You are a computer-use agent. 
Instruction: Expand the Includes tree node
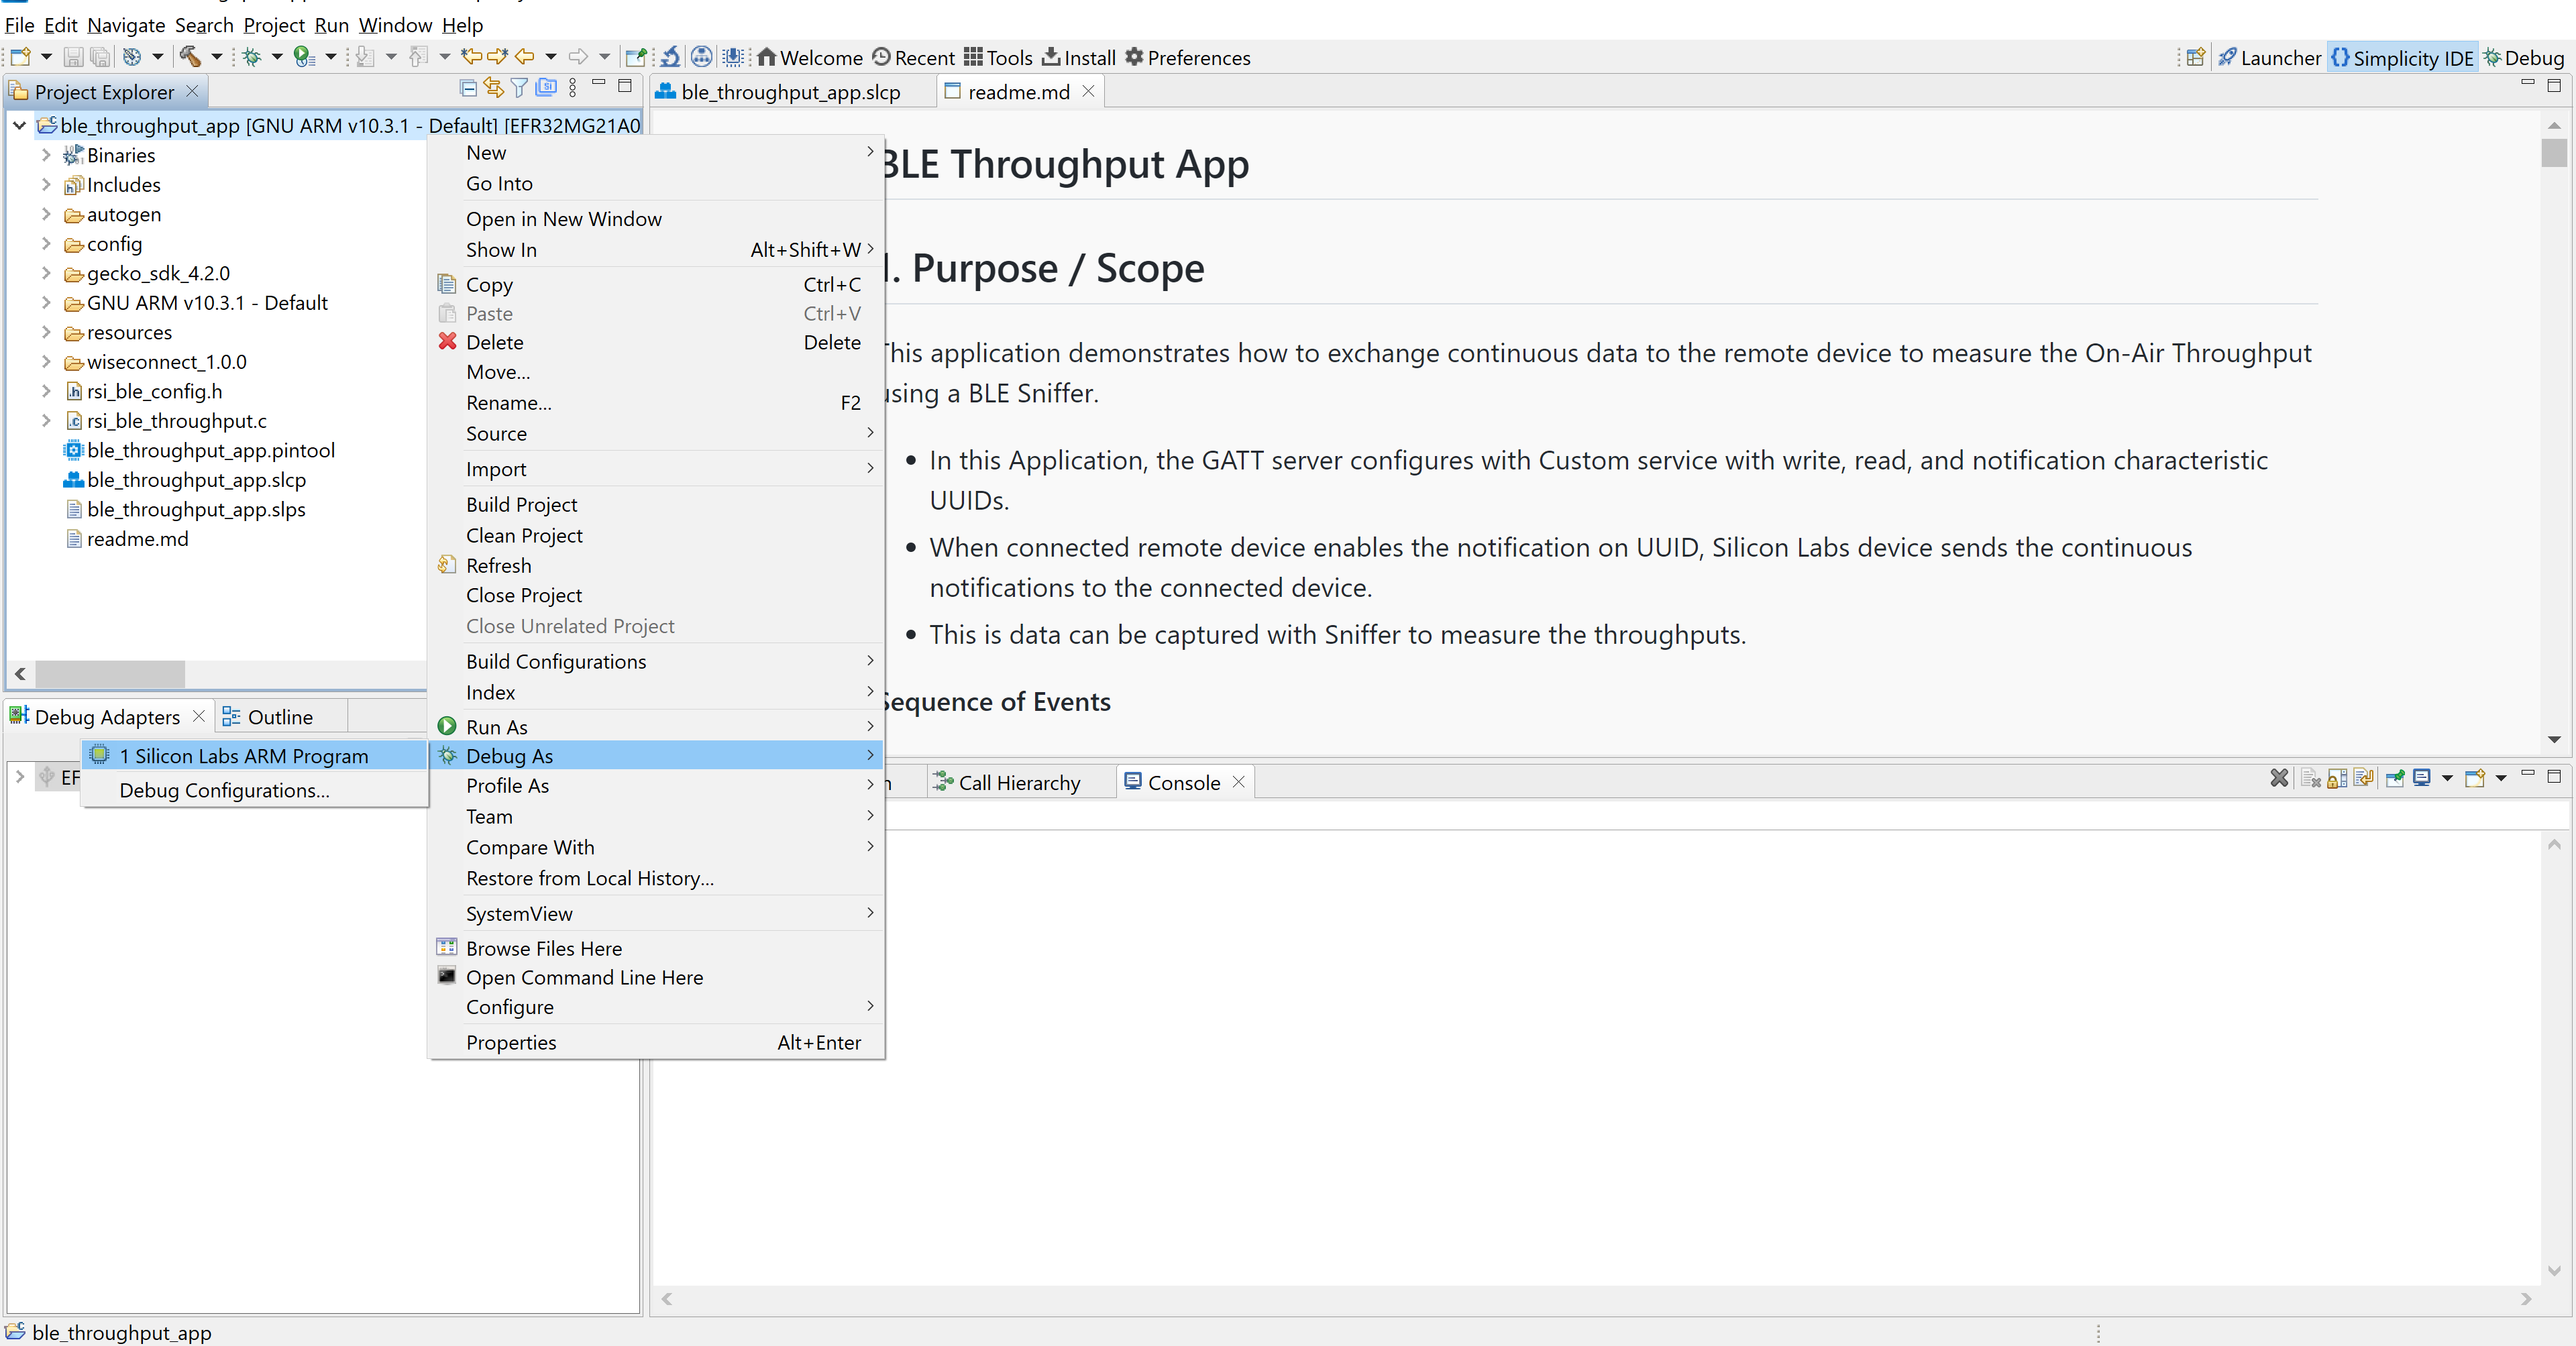coord(46,184)
